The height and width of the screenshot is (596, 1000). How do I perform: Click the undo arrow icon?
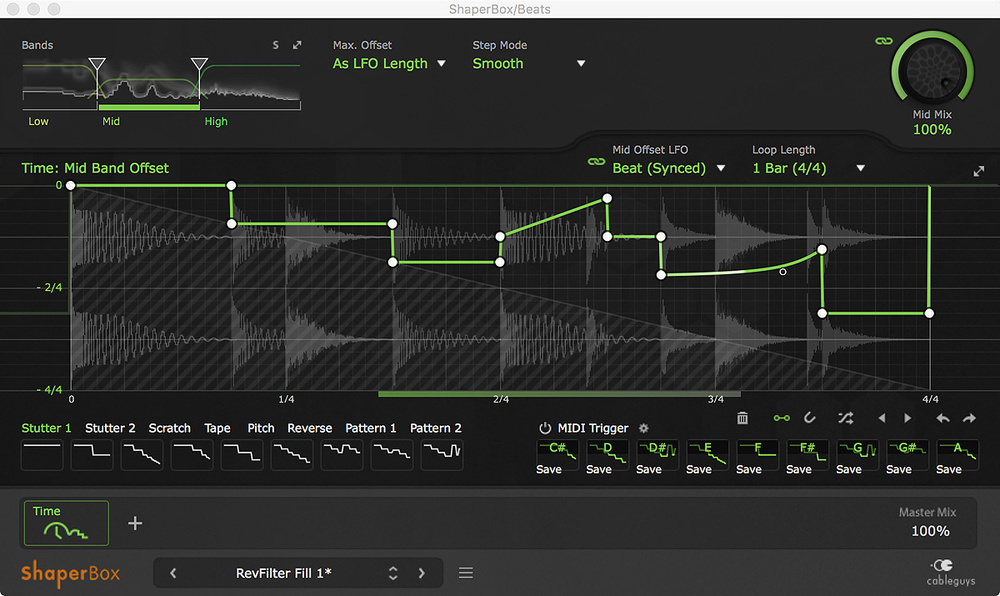(943, 418)
